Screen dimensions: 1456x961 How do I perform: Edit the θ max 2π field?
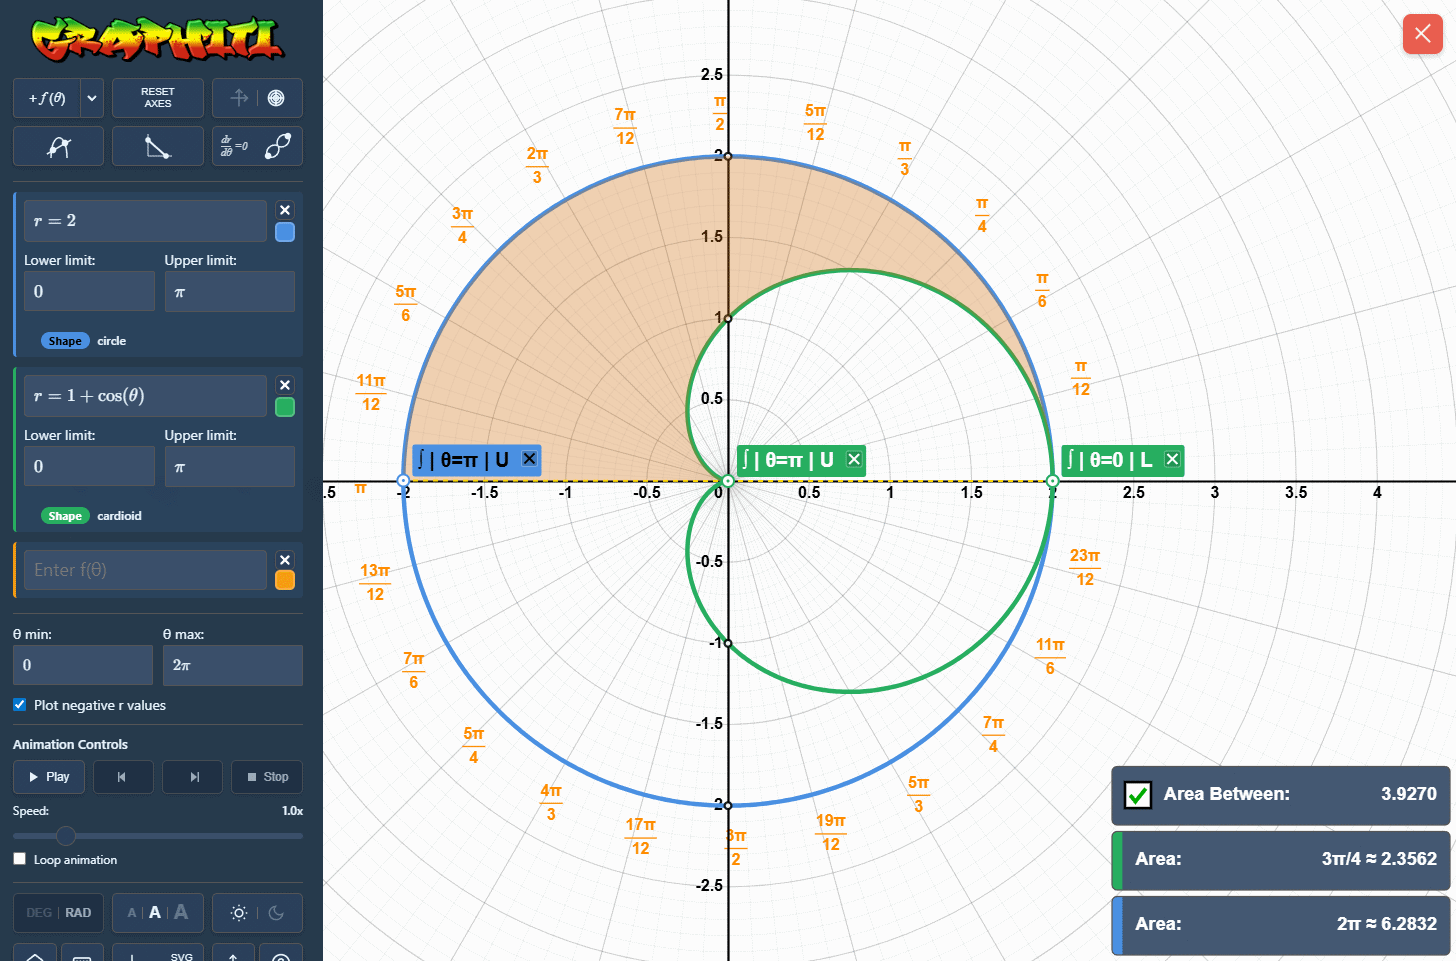tap(233, 665)
